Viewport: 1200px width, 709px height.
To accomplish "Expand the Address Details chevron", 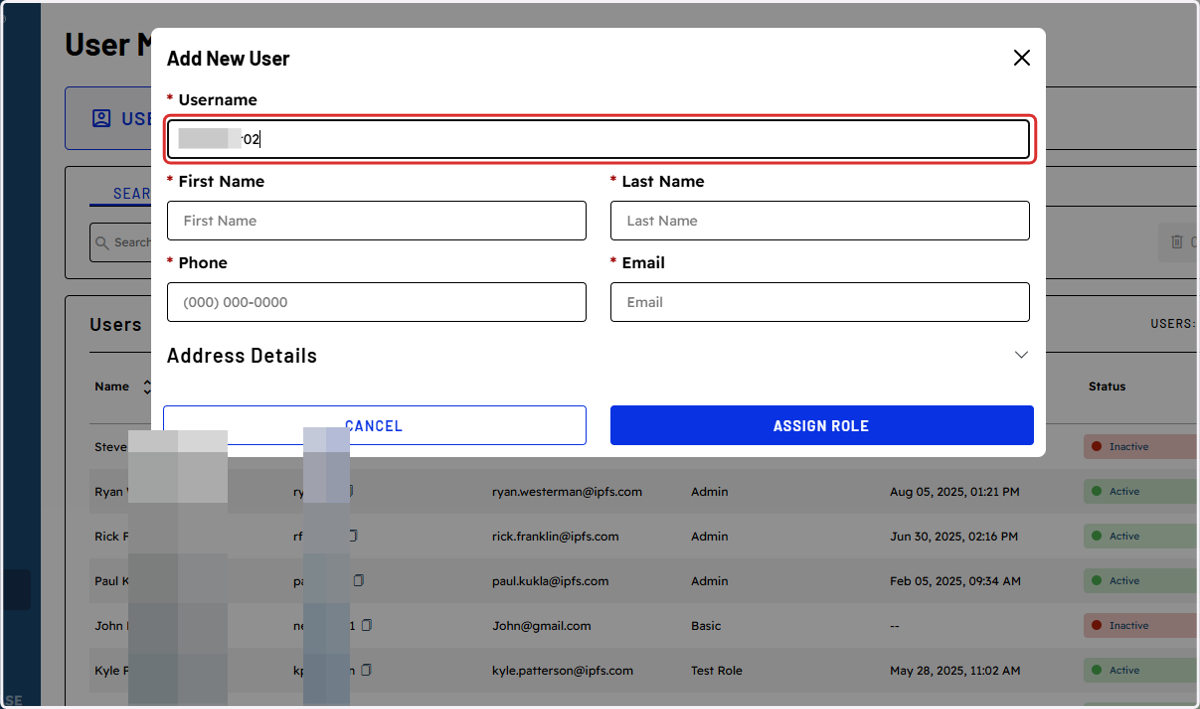I will tap(1021, 355).
